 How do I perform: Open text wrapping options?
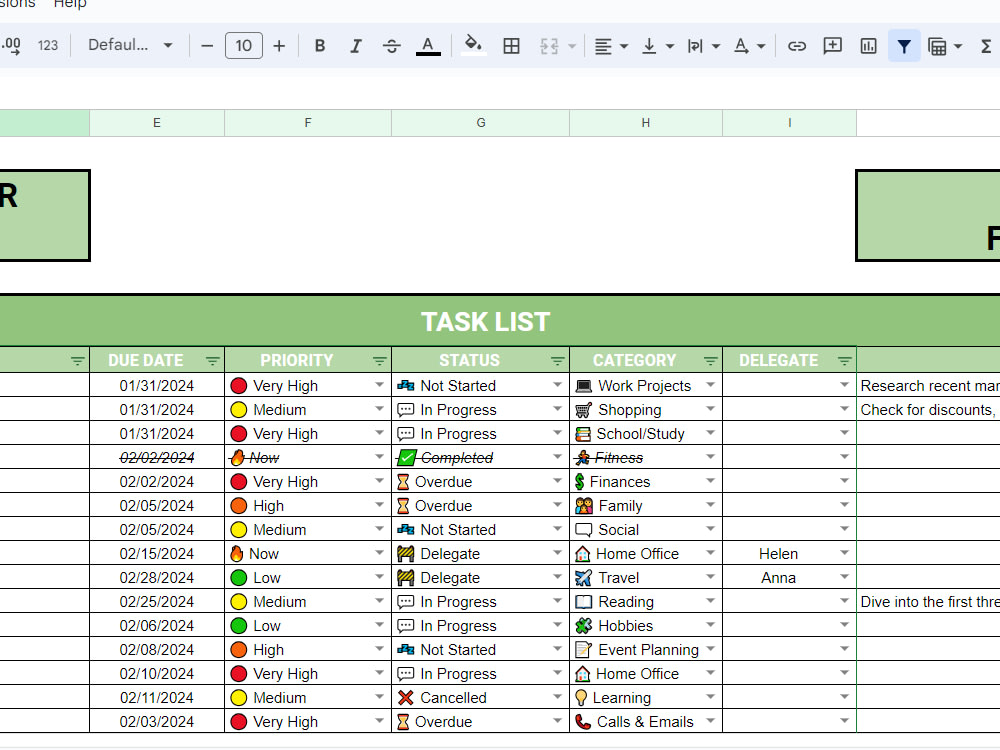coord(703,46)
